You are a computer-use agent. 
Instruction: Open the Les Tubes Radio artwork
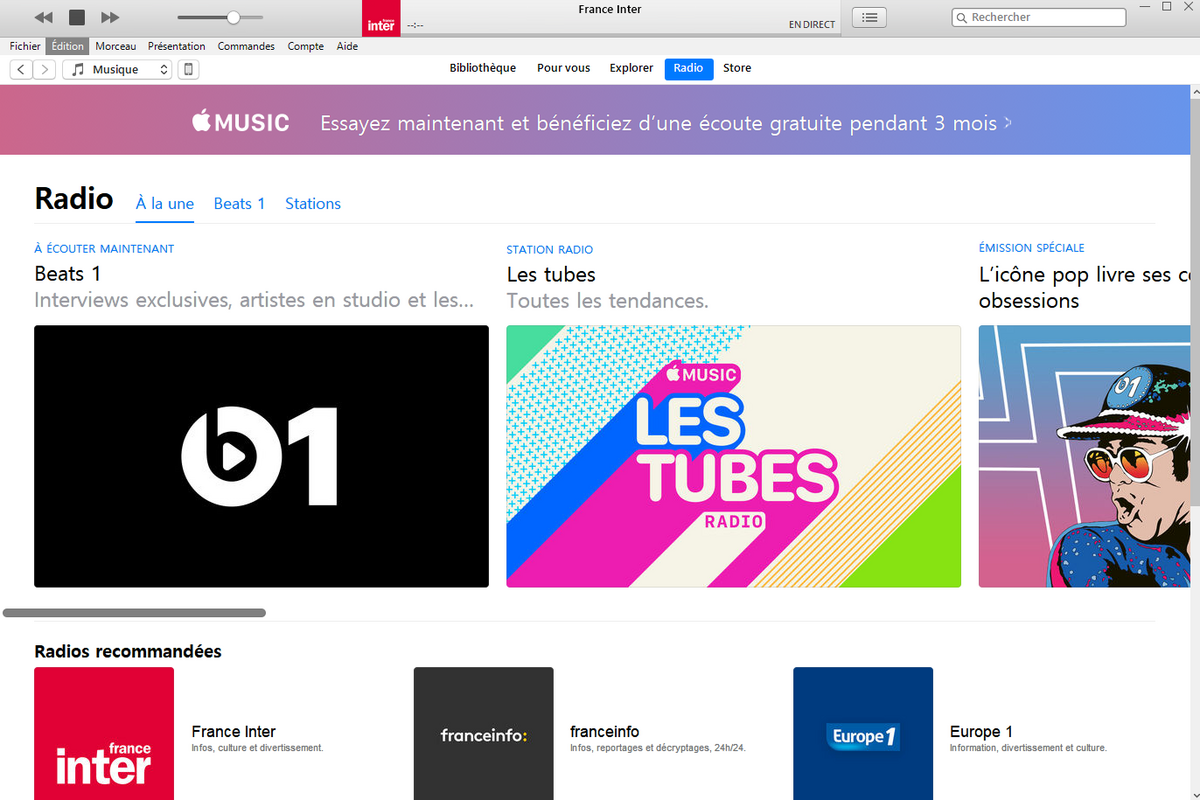click(734, 456)
